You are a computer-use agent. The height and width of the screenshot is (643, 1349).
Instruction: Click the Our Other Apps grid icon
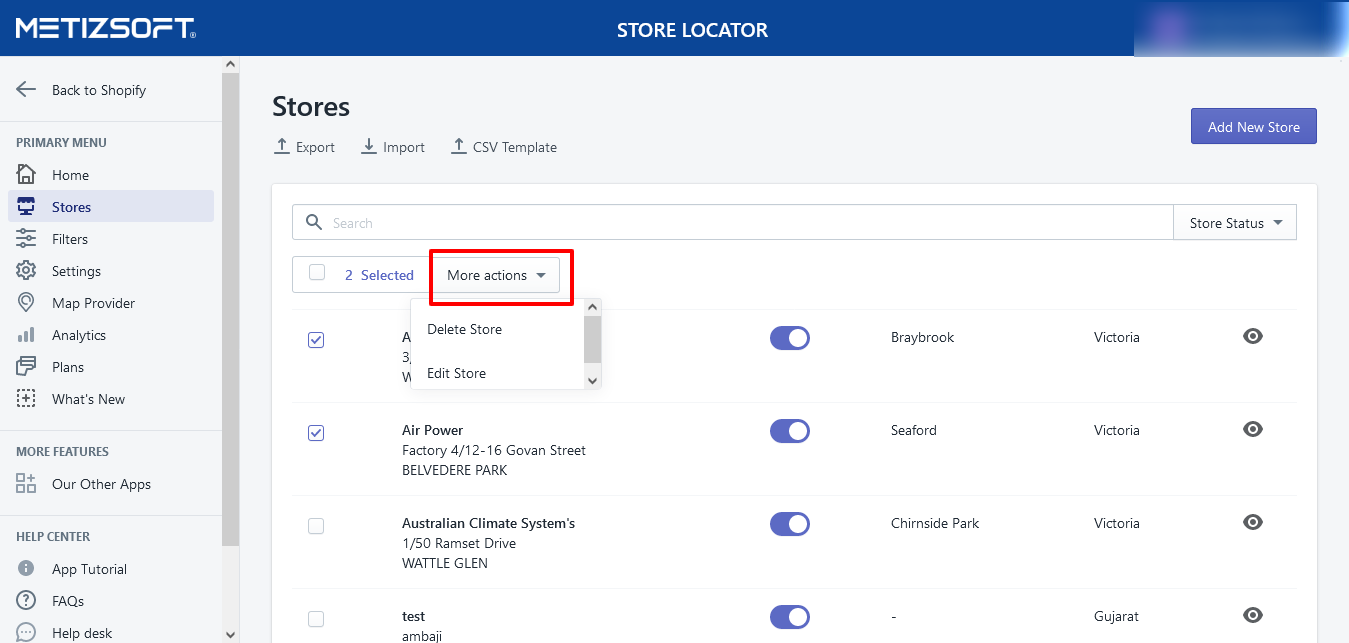[26, 484]
